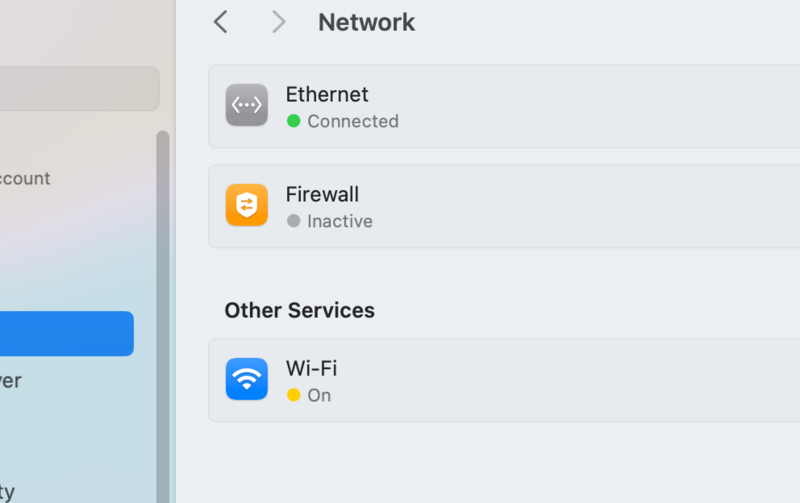Viewport: 800px width, 503px height.
Task: Click the blue Wi-Fi icon
Action: [246, 379]
